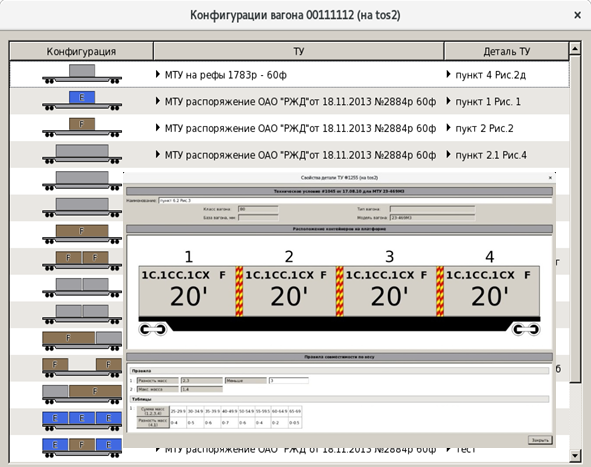Image resolution: width=591 pixels, height=467 pixels.
Task: Click the '0-7' table cell
Action: pyautogui.click(x=229, y=423)
